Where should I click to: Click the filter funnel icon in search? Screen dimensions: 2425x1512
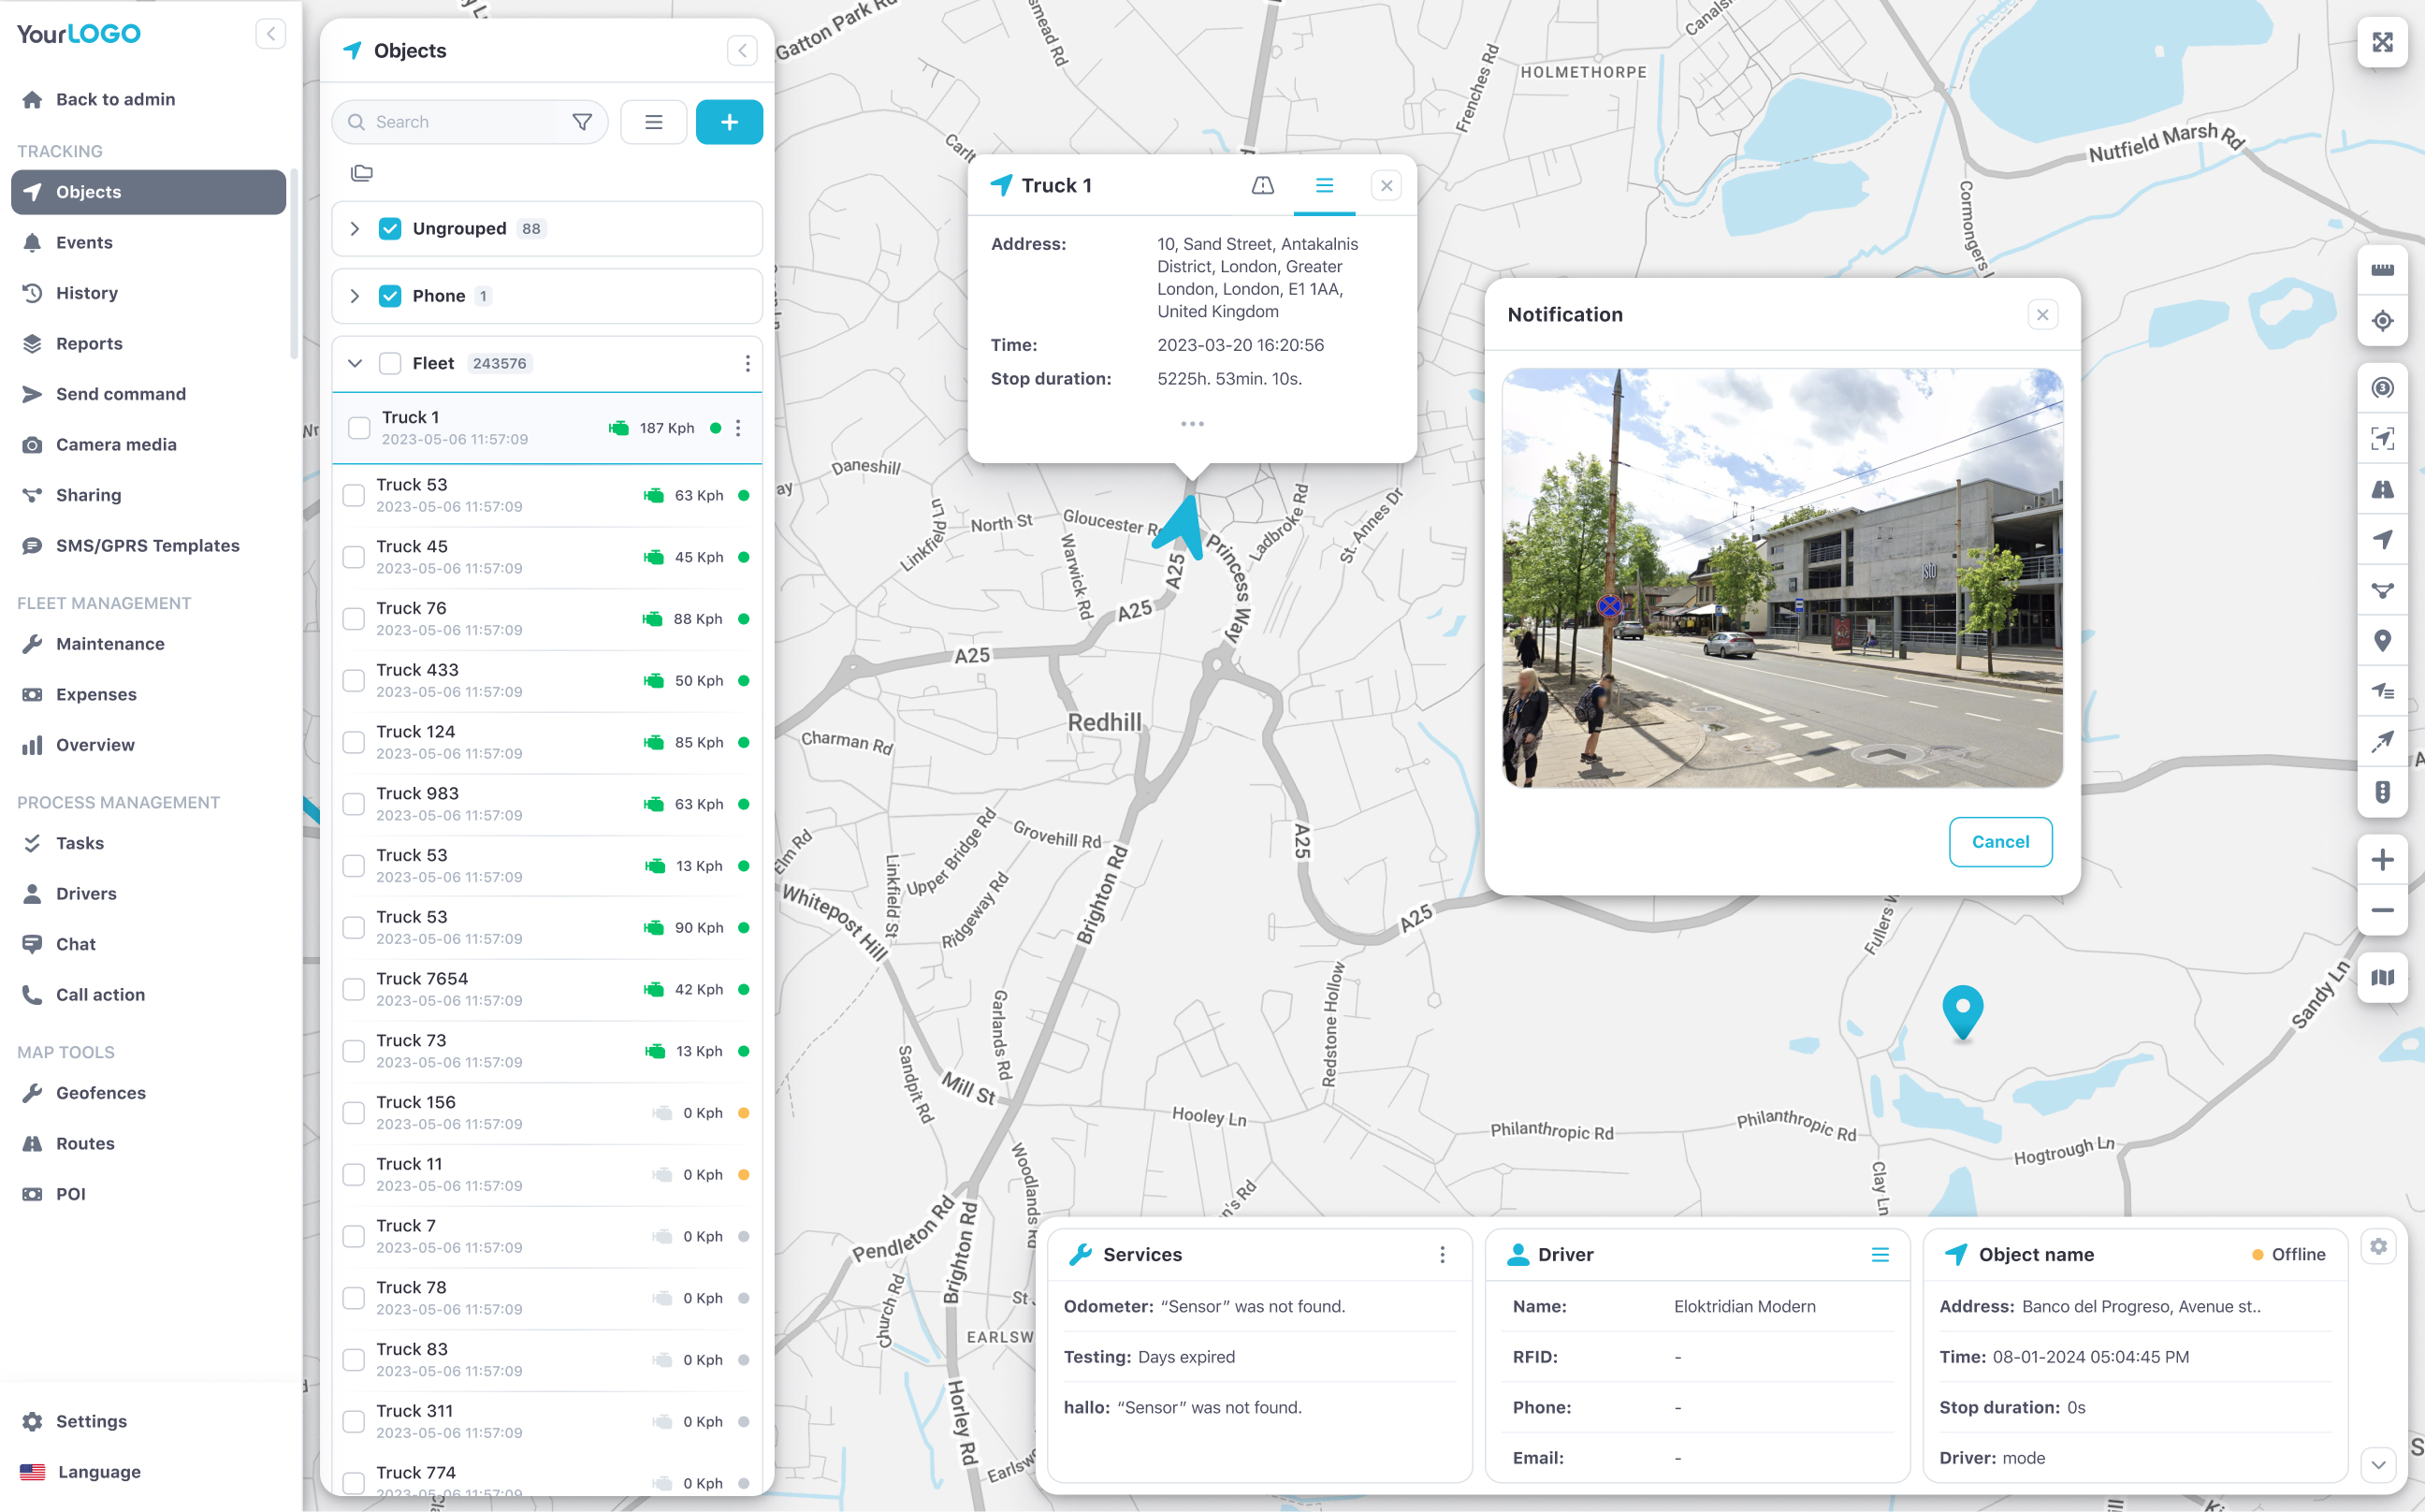coord(582,122)
